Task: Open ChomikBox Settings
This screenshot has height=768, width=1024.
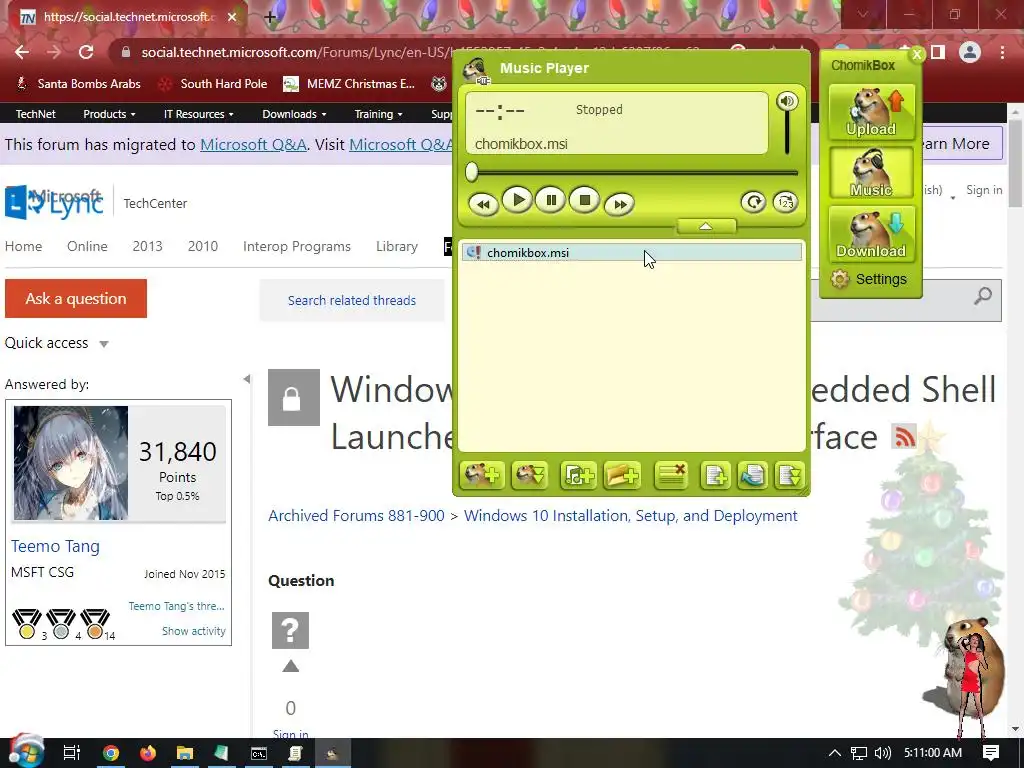Action: click(869, 279)
